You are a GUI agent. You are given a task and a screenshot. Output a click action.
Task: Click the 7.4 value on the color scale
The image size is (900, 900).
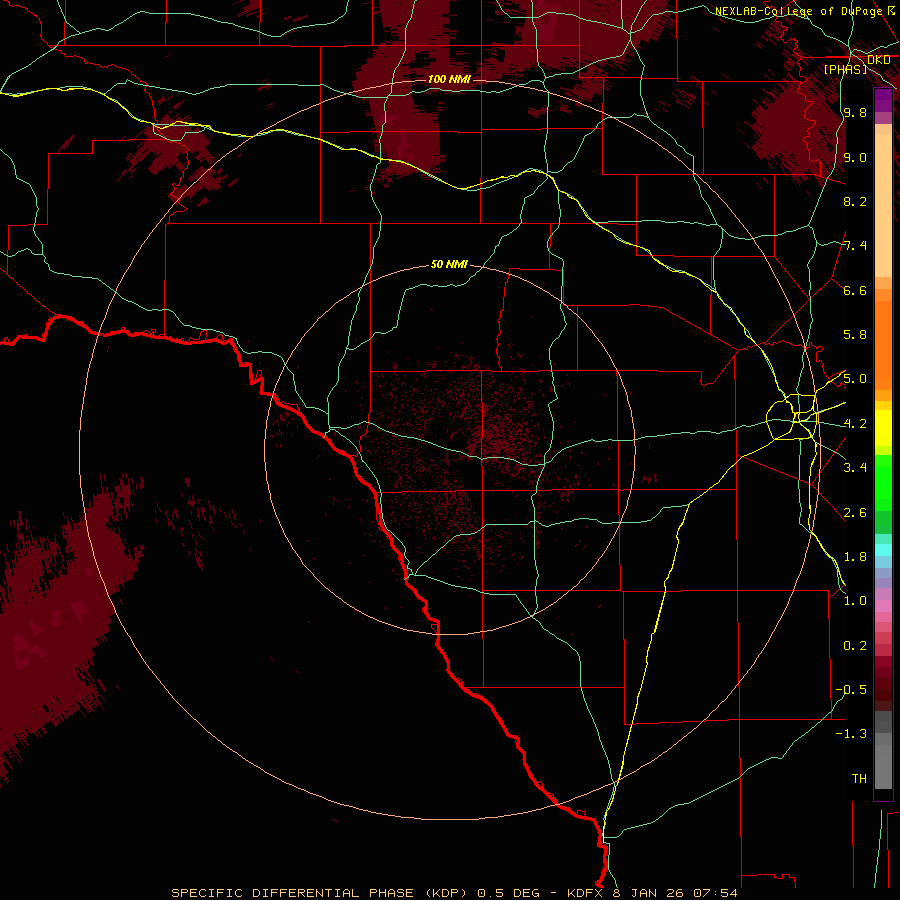pos(855,246)
